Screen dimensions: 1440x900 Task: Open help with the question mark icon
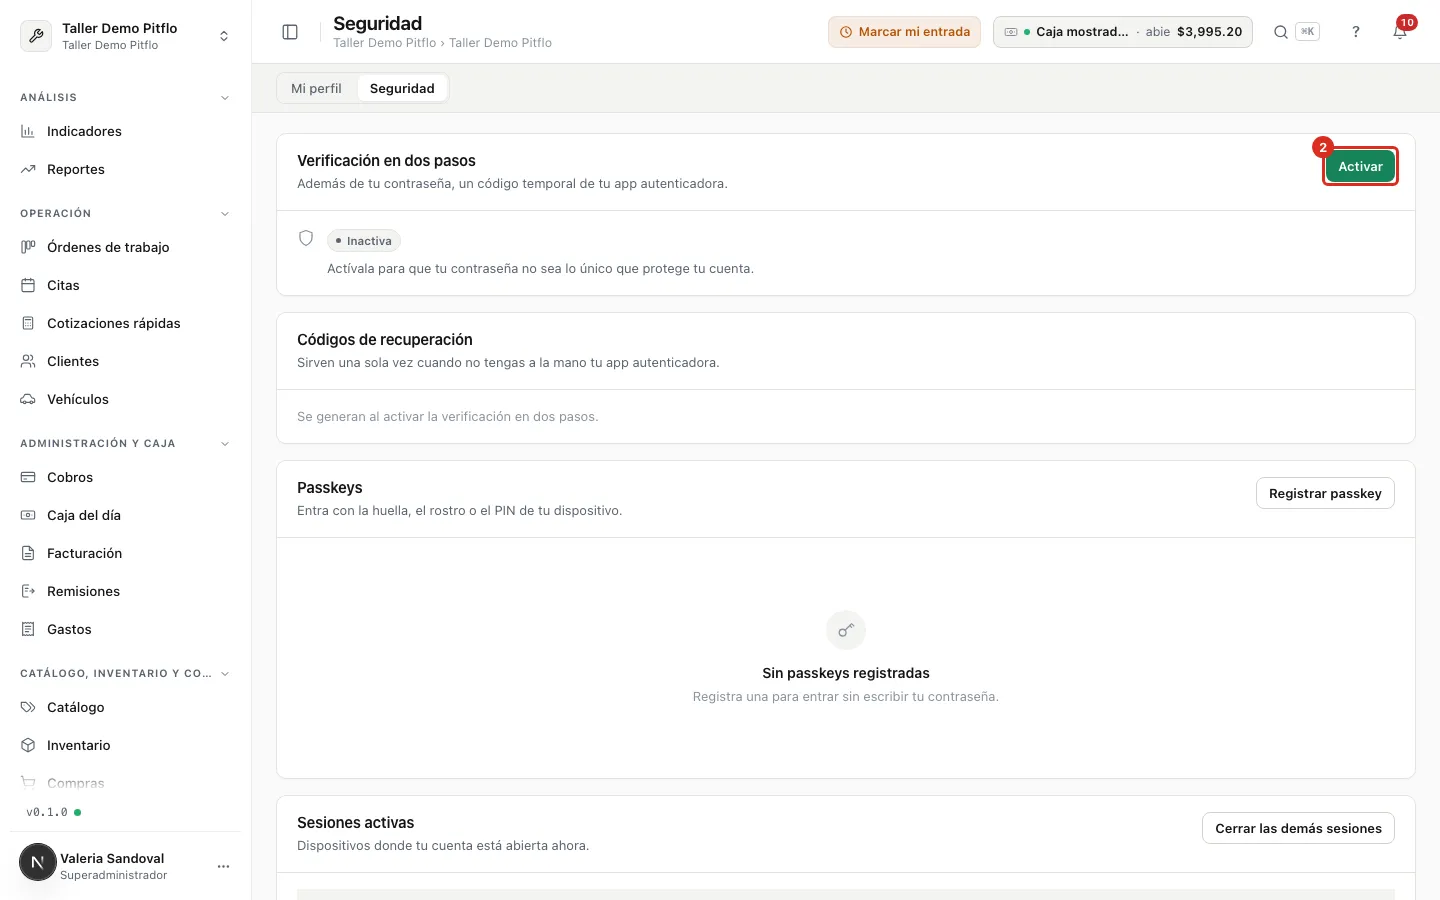pyautogui.click(x=1356, y=32)
